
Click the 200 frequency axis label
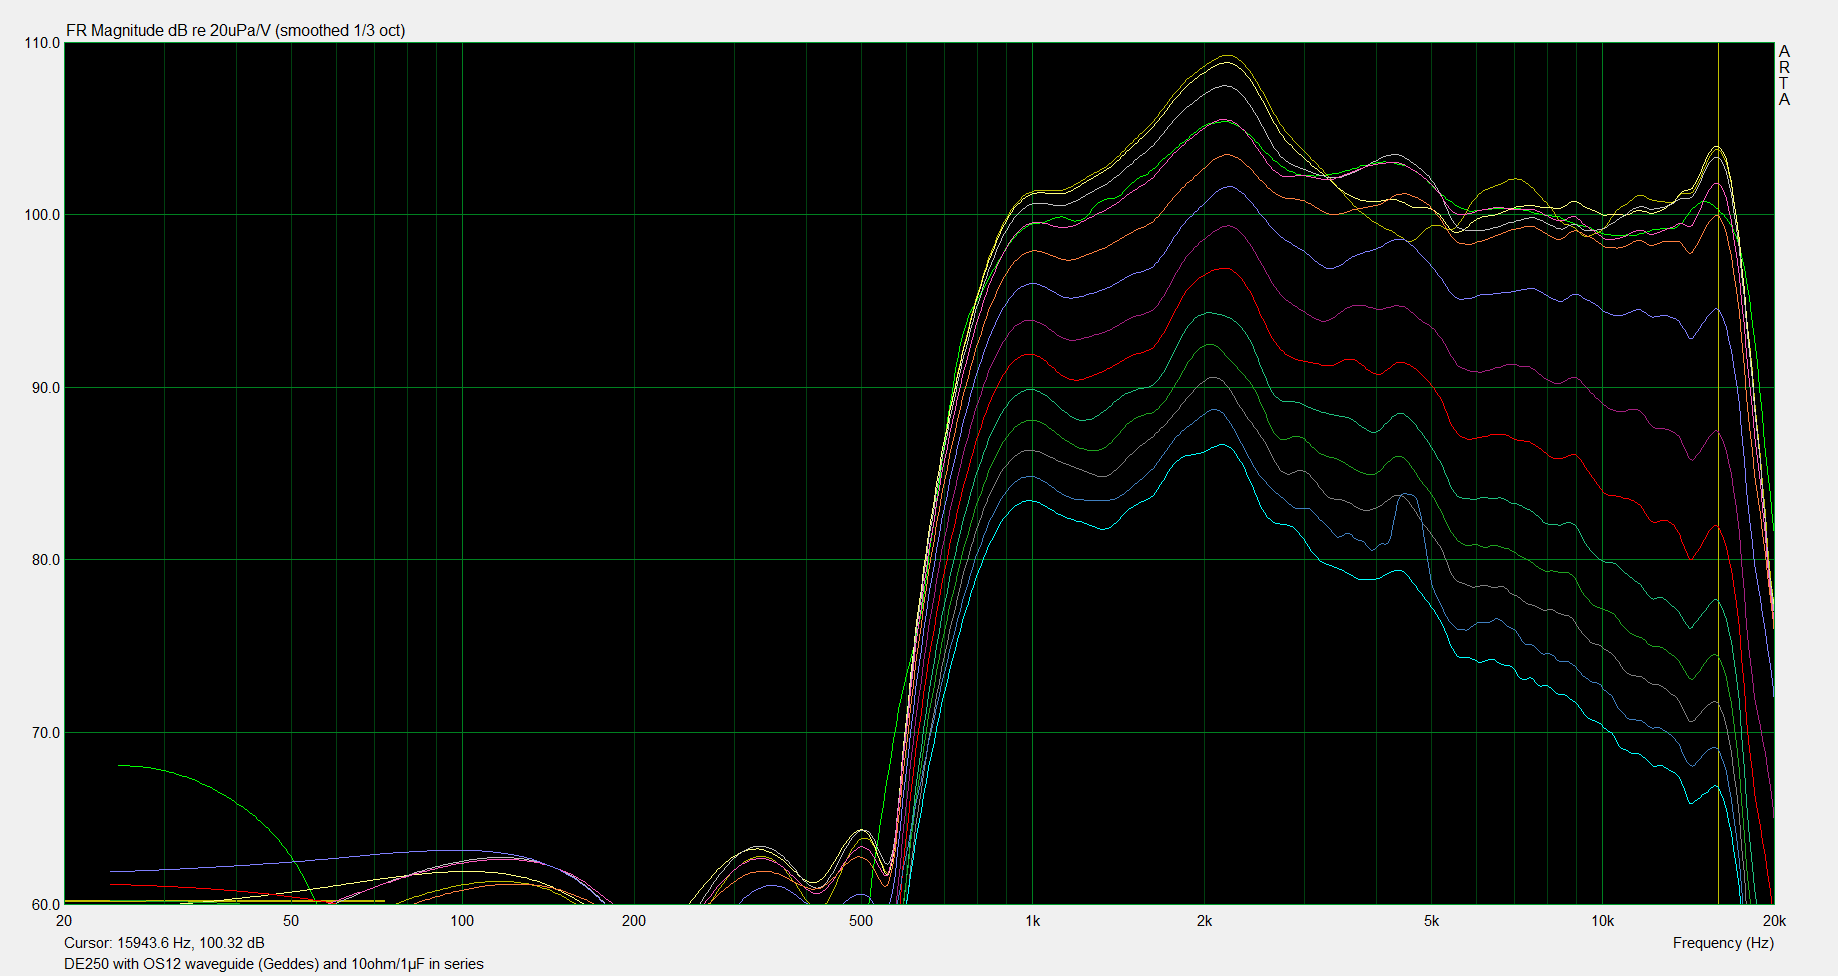tap(634, 921)
